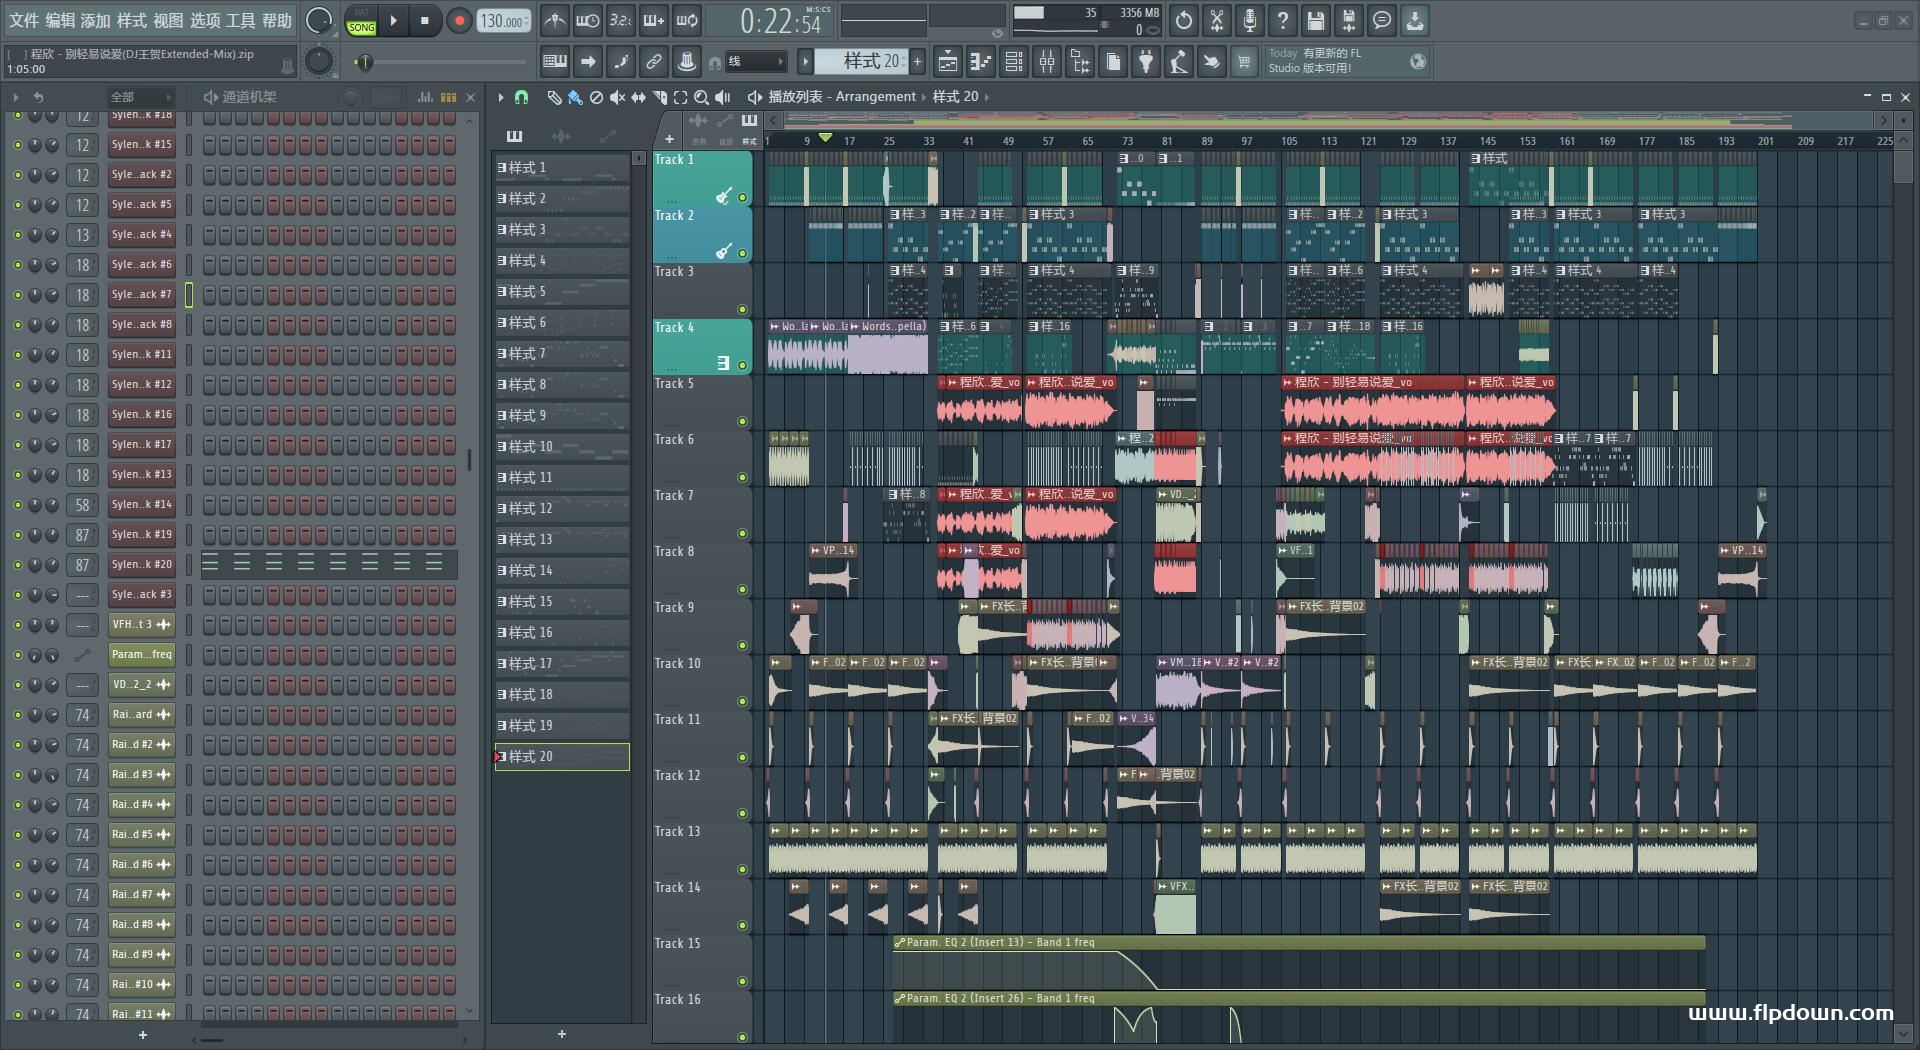1920x1050 pixels.
Task: Open the playlist view icon
Action: point(947,62)
